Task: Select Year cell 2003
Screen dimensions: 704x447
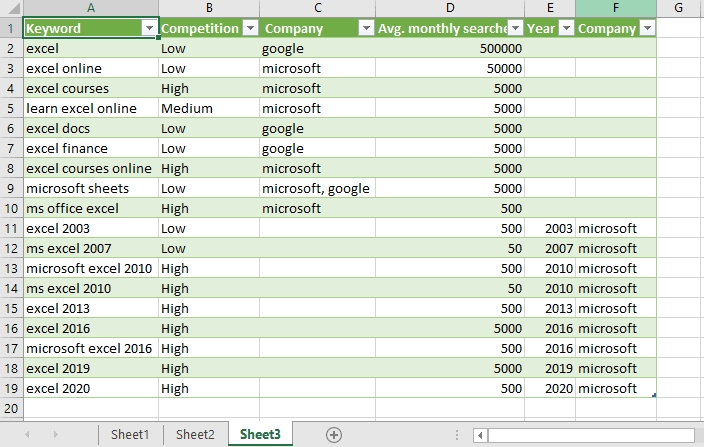Action: coord(550,228)
